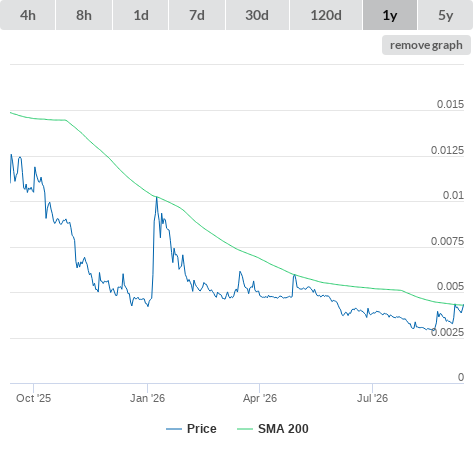Click the green SMA 200 legend marker
The image size is (474, 455).
click(x=245, y=429)
